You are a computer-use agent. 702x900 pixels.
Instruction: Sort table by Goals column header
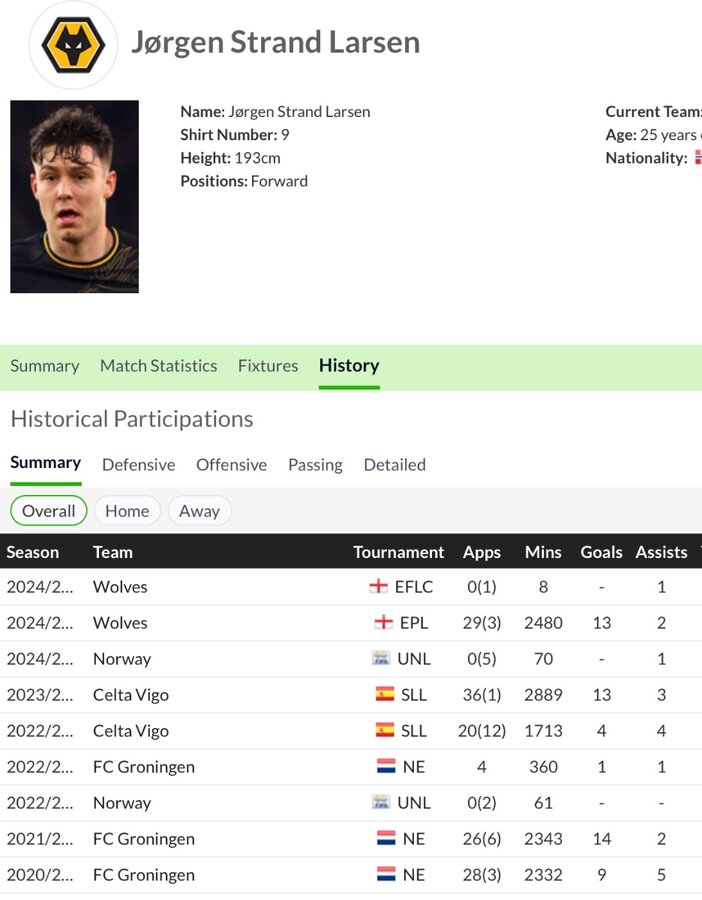(x=601, y=552)
